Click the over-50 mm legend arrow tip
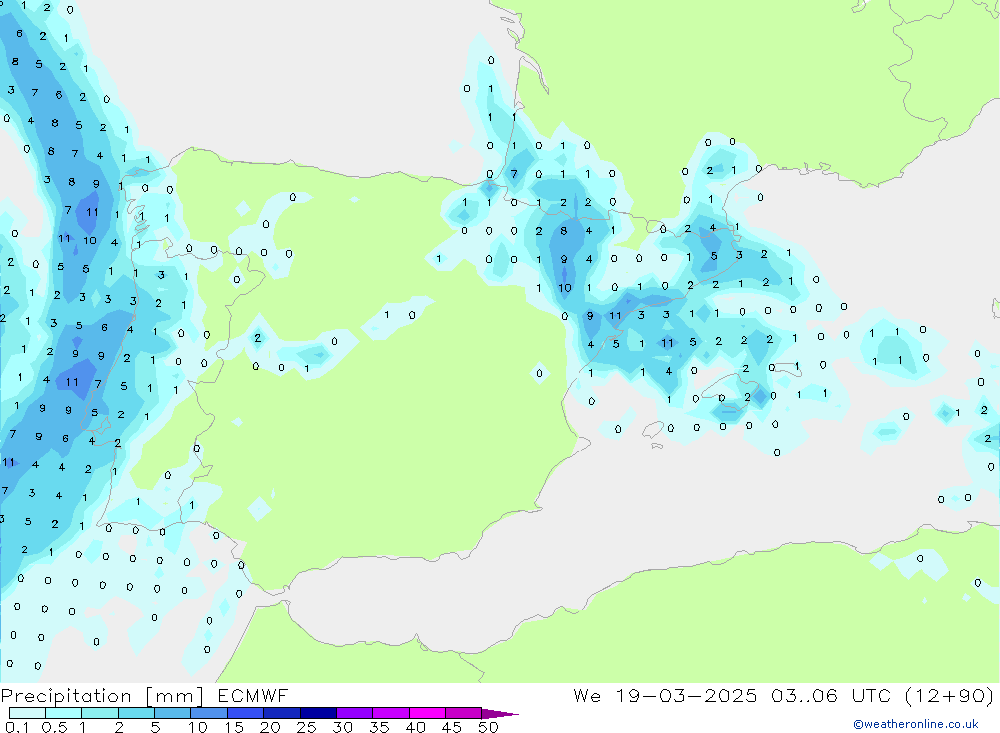 click(x=501, y=714)
